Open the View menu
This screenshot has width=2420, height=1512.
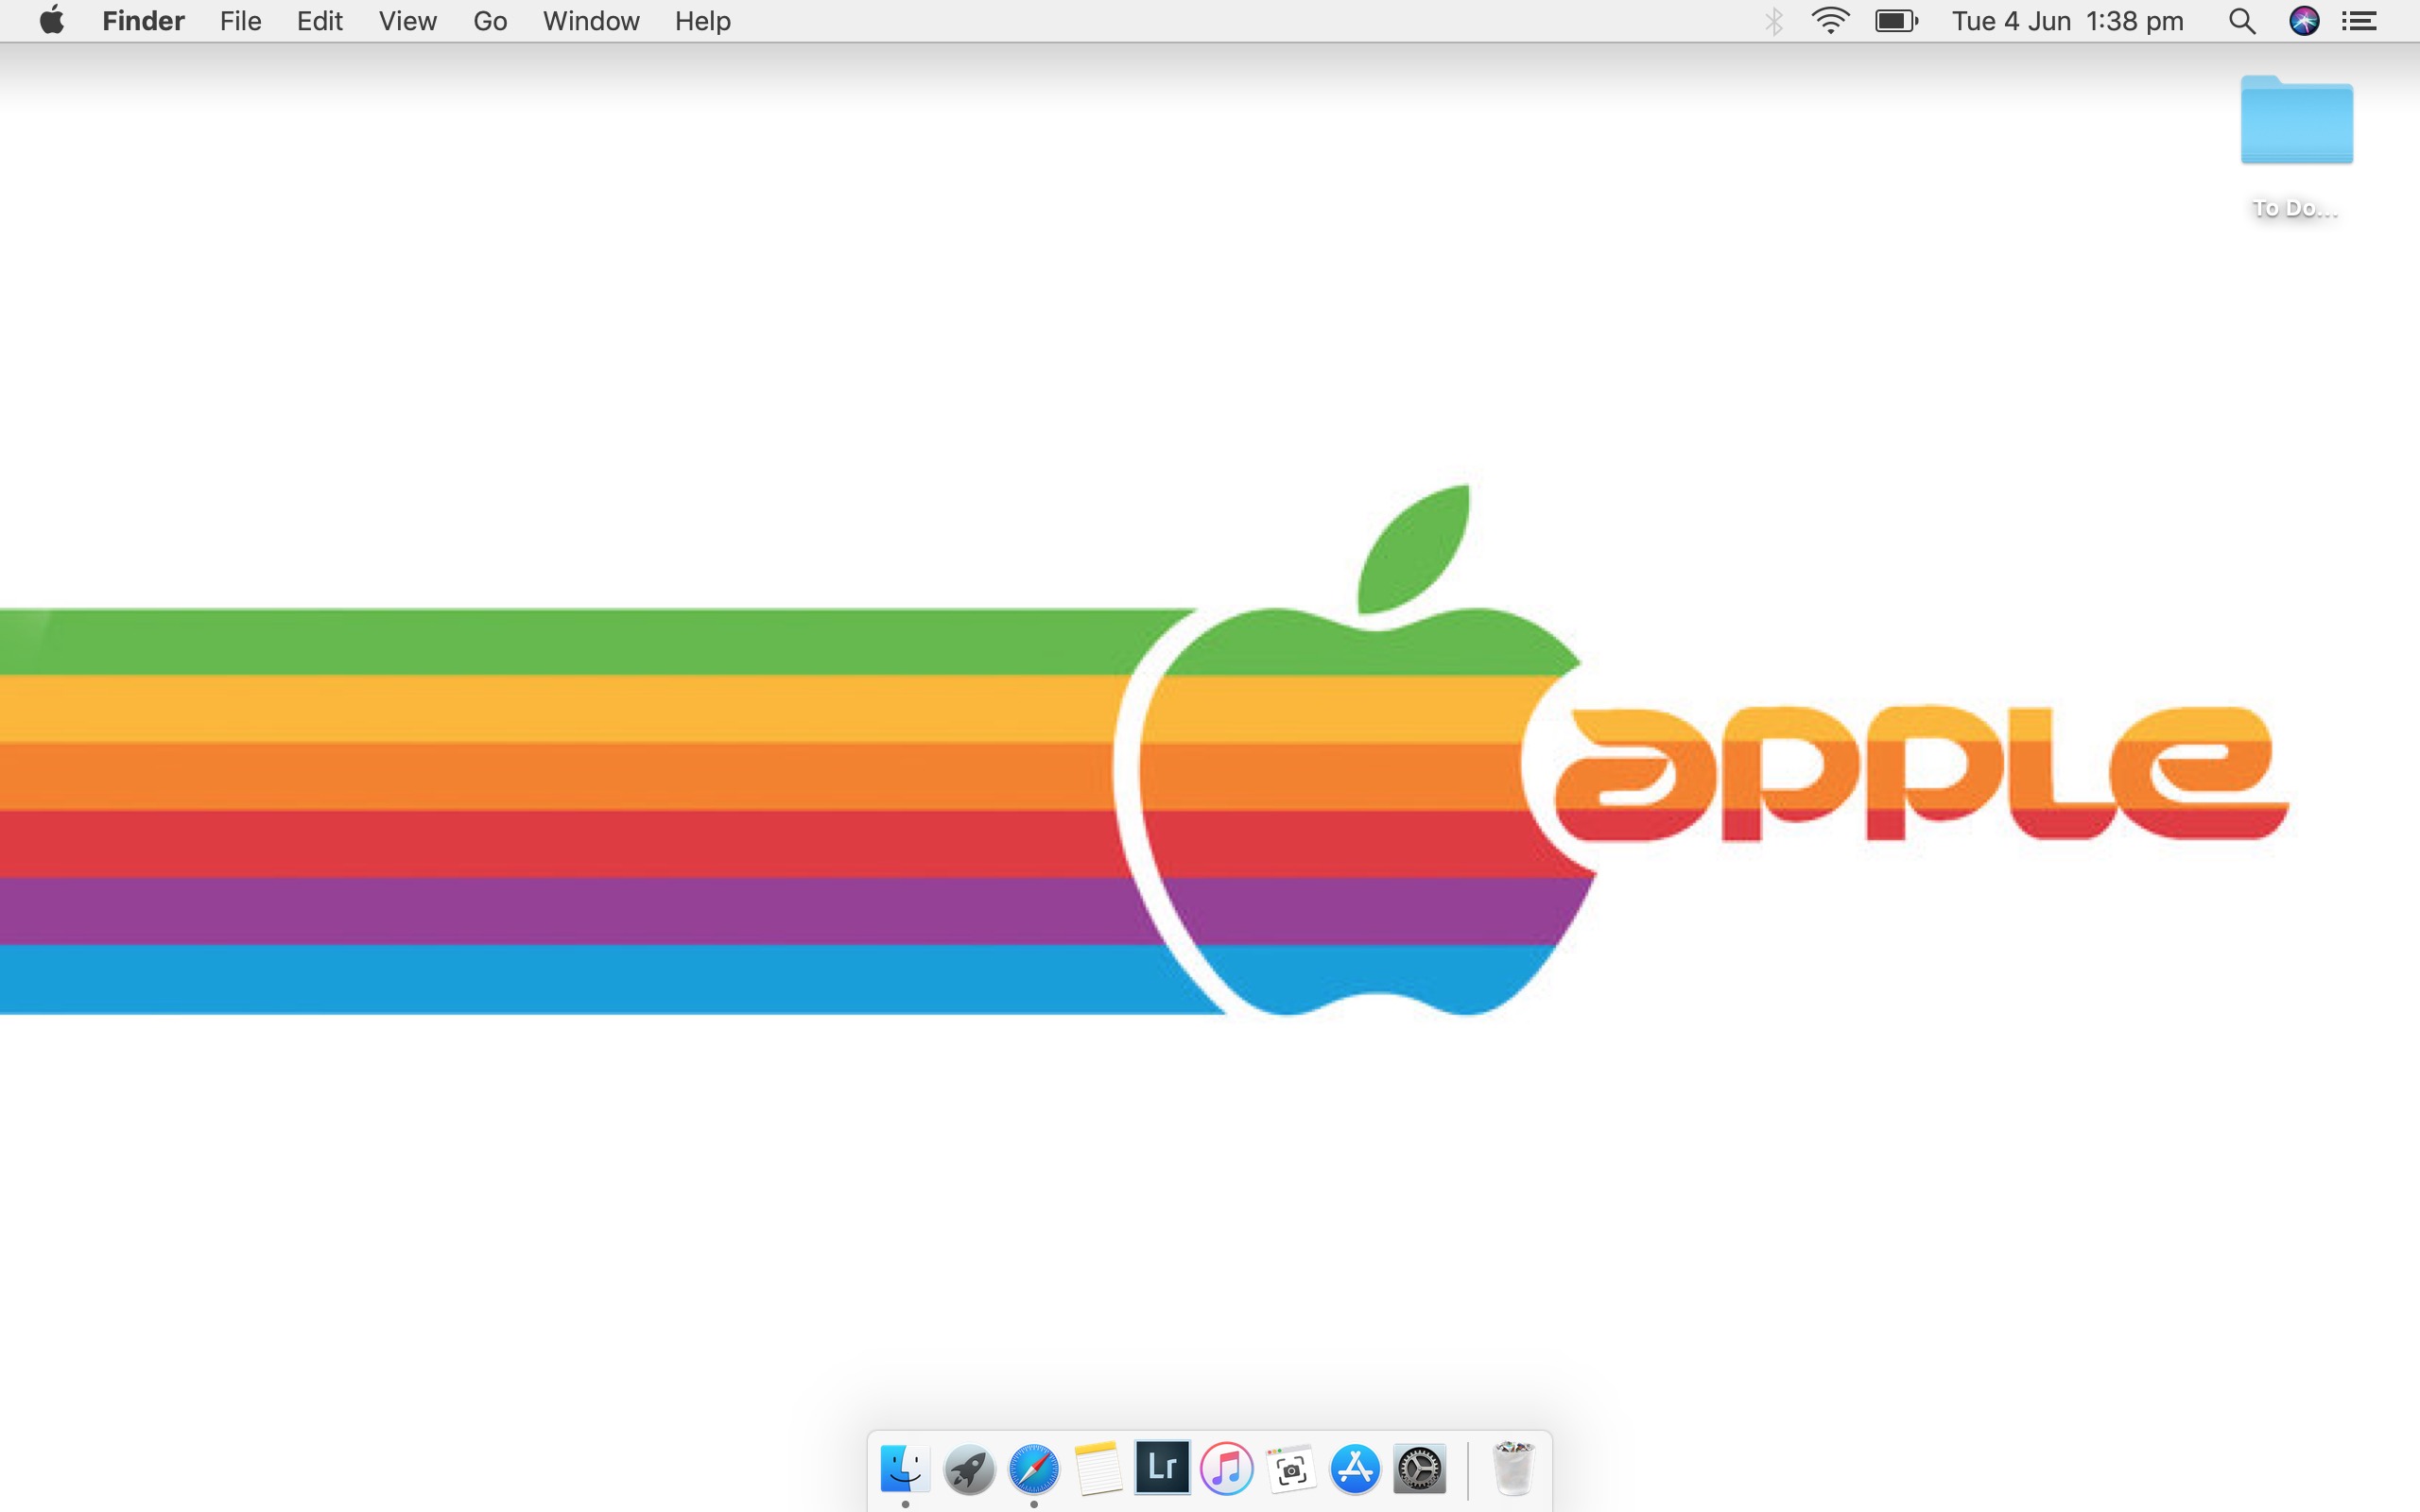(x=408, y=21)
